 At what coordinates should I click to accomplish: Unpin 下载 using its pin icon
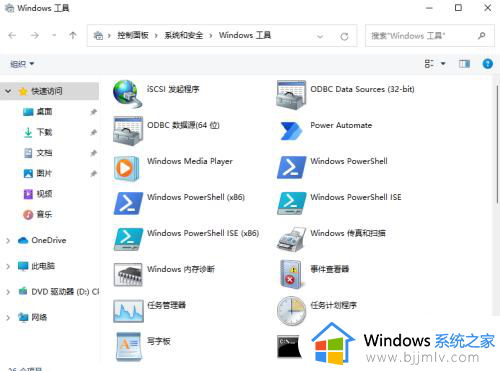coord(94,133)
